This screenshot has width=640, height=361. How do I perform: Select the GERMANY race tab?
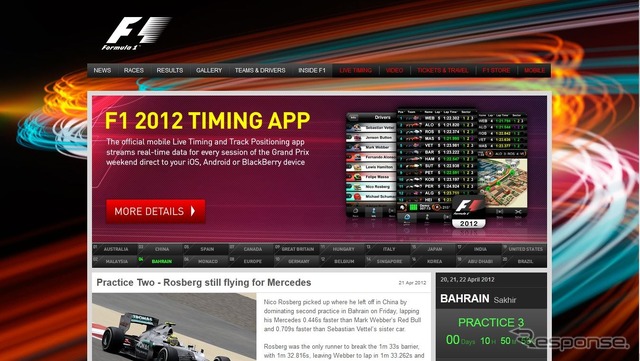(298, 261)
